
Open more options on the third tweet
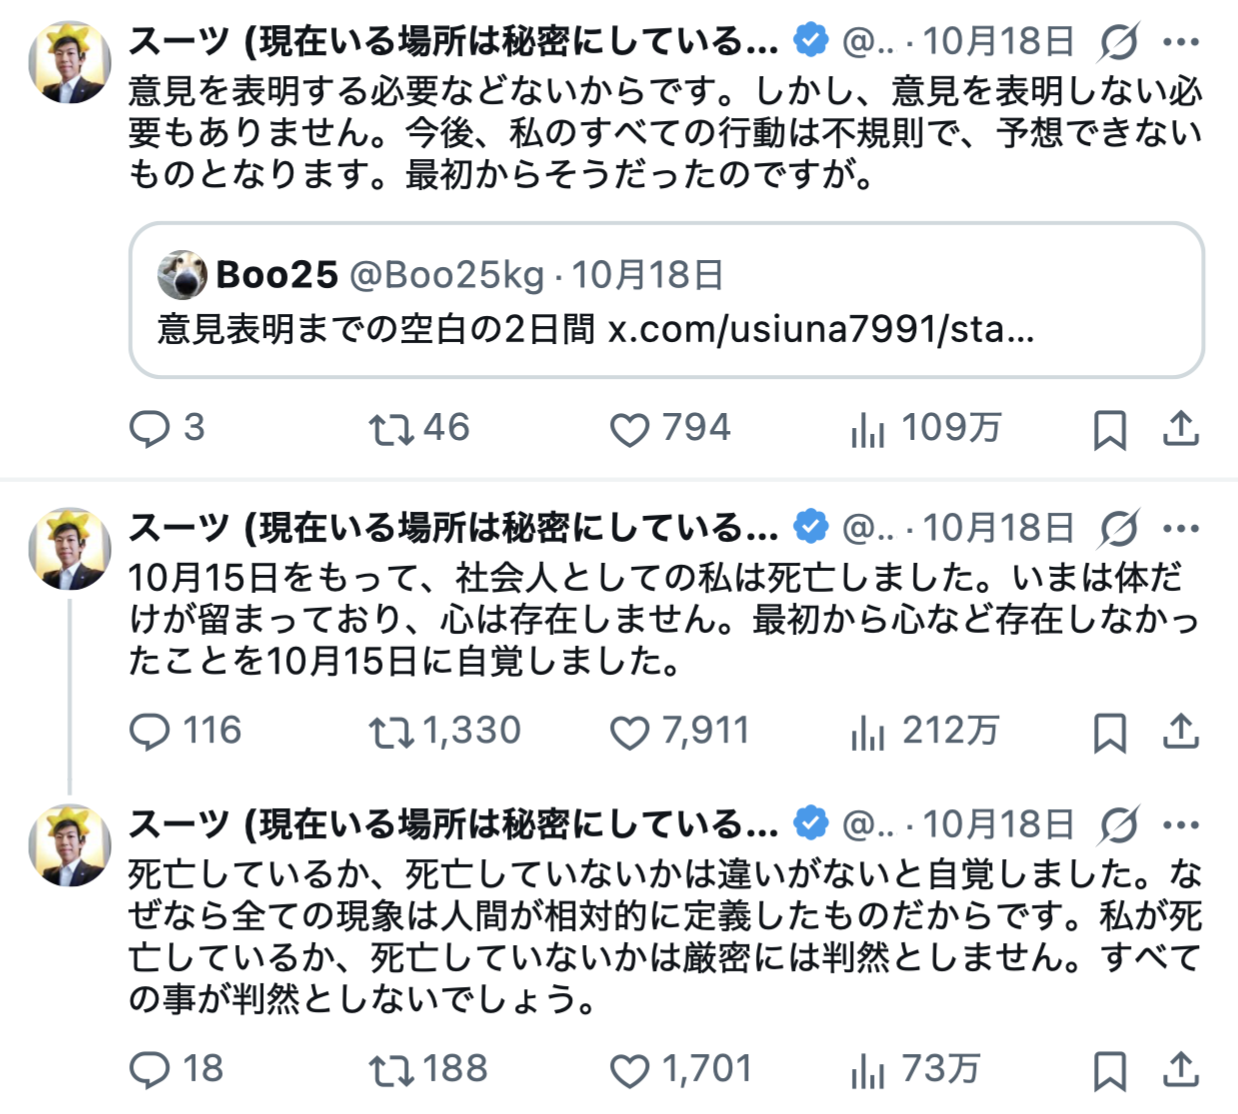click(1181, 825)
